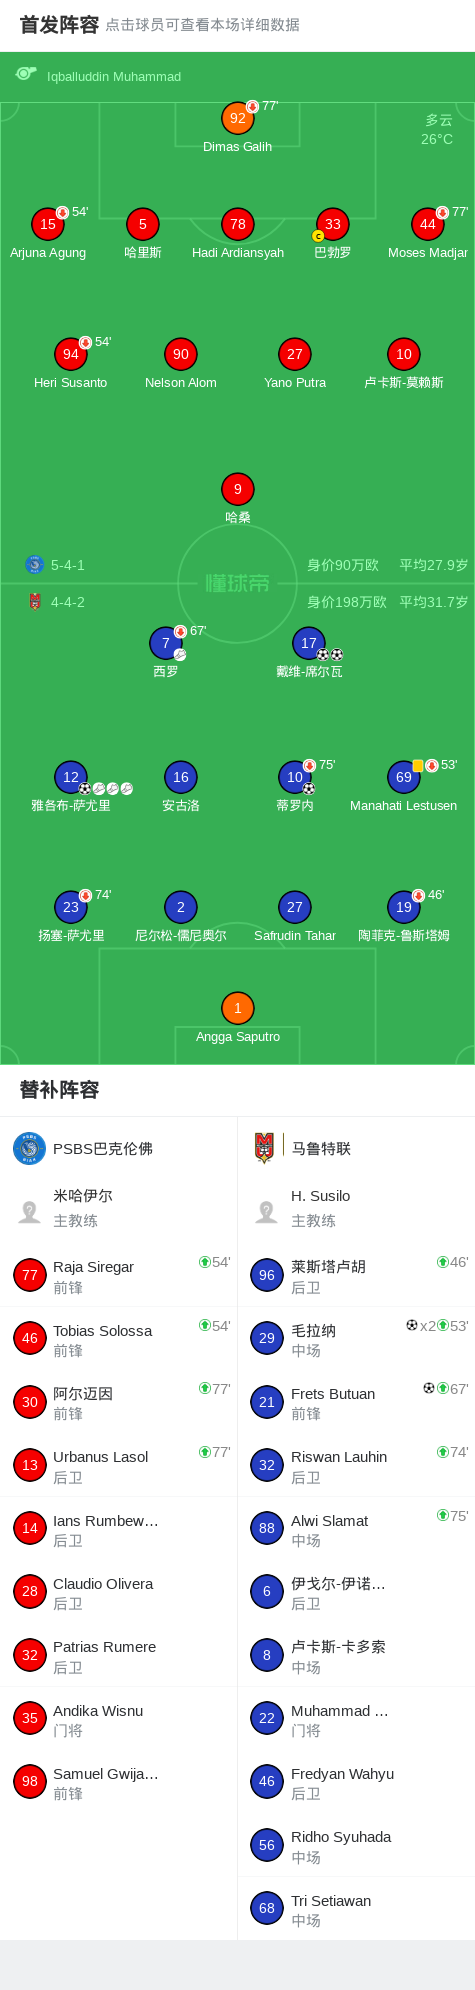Open goalkeeper number 1 Angga Saputro
The image size is (475, 1990).
[x=238, y=1008]
